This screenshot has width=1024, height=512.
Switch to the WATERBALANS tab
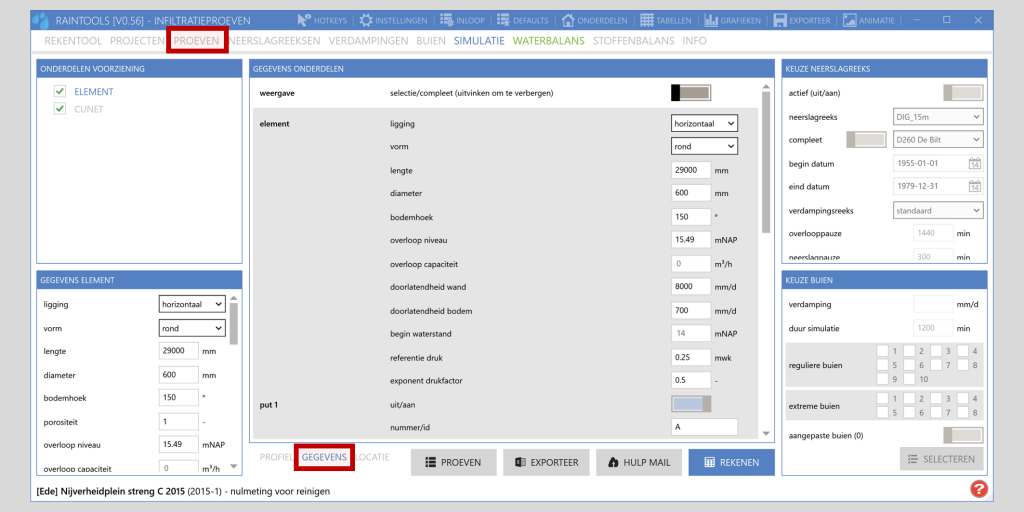[549, 41]
